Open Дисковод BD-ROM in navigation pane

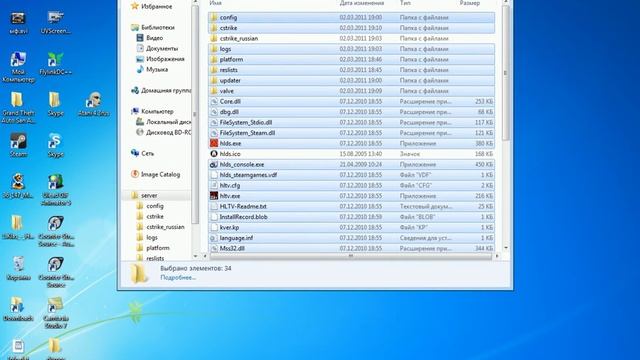tap(163, 133)
